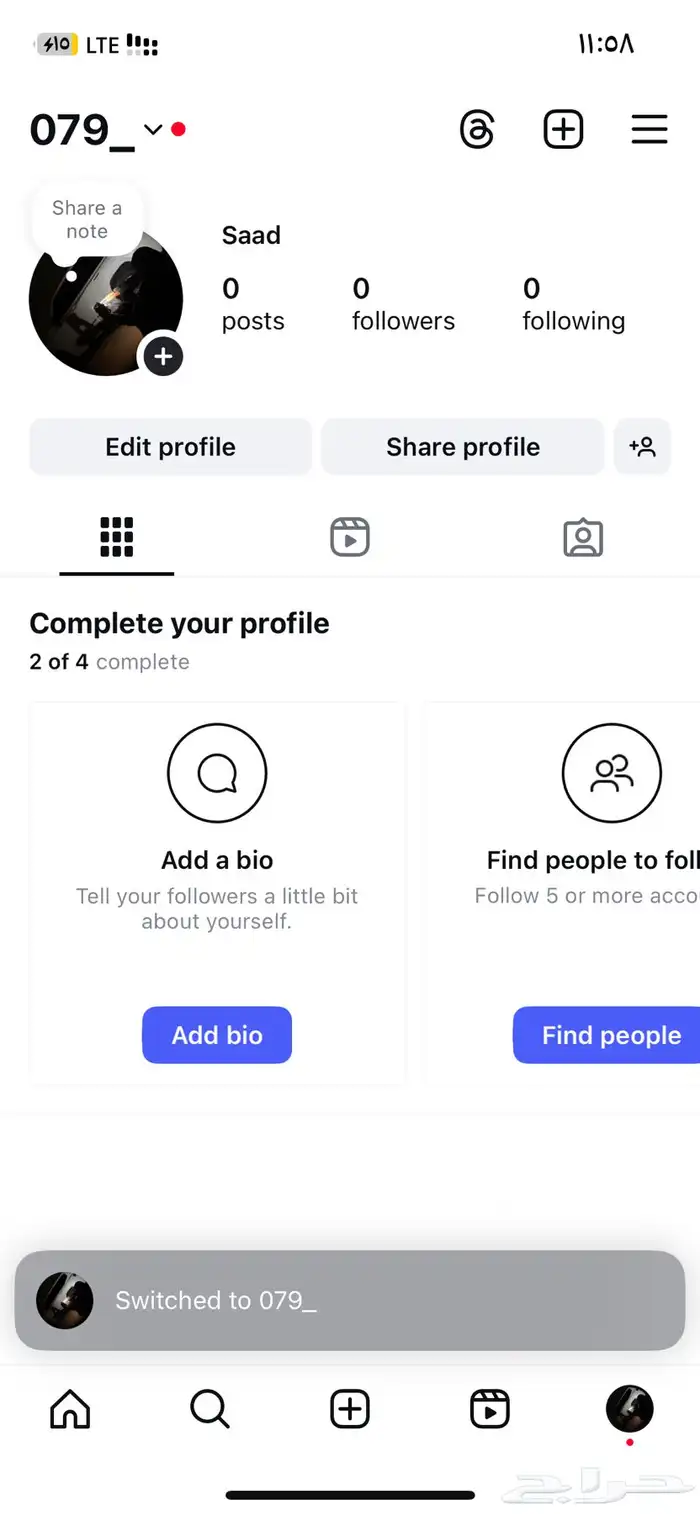Expand the 079_ account switcher chevron

(x=153, y=129)
